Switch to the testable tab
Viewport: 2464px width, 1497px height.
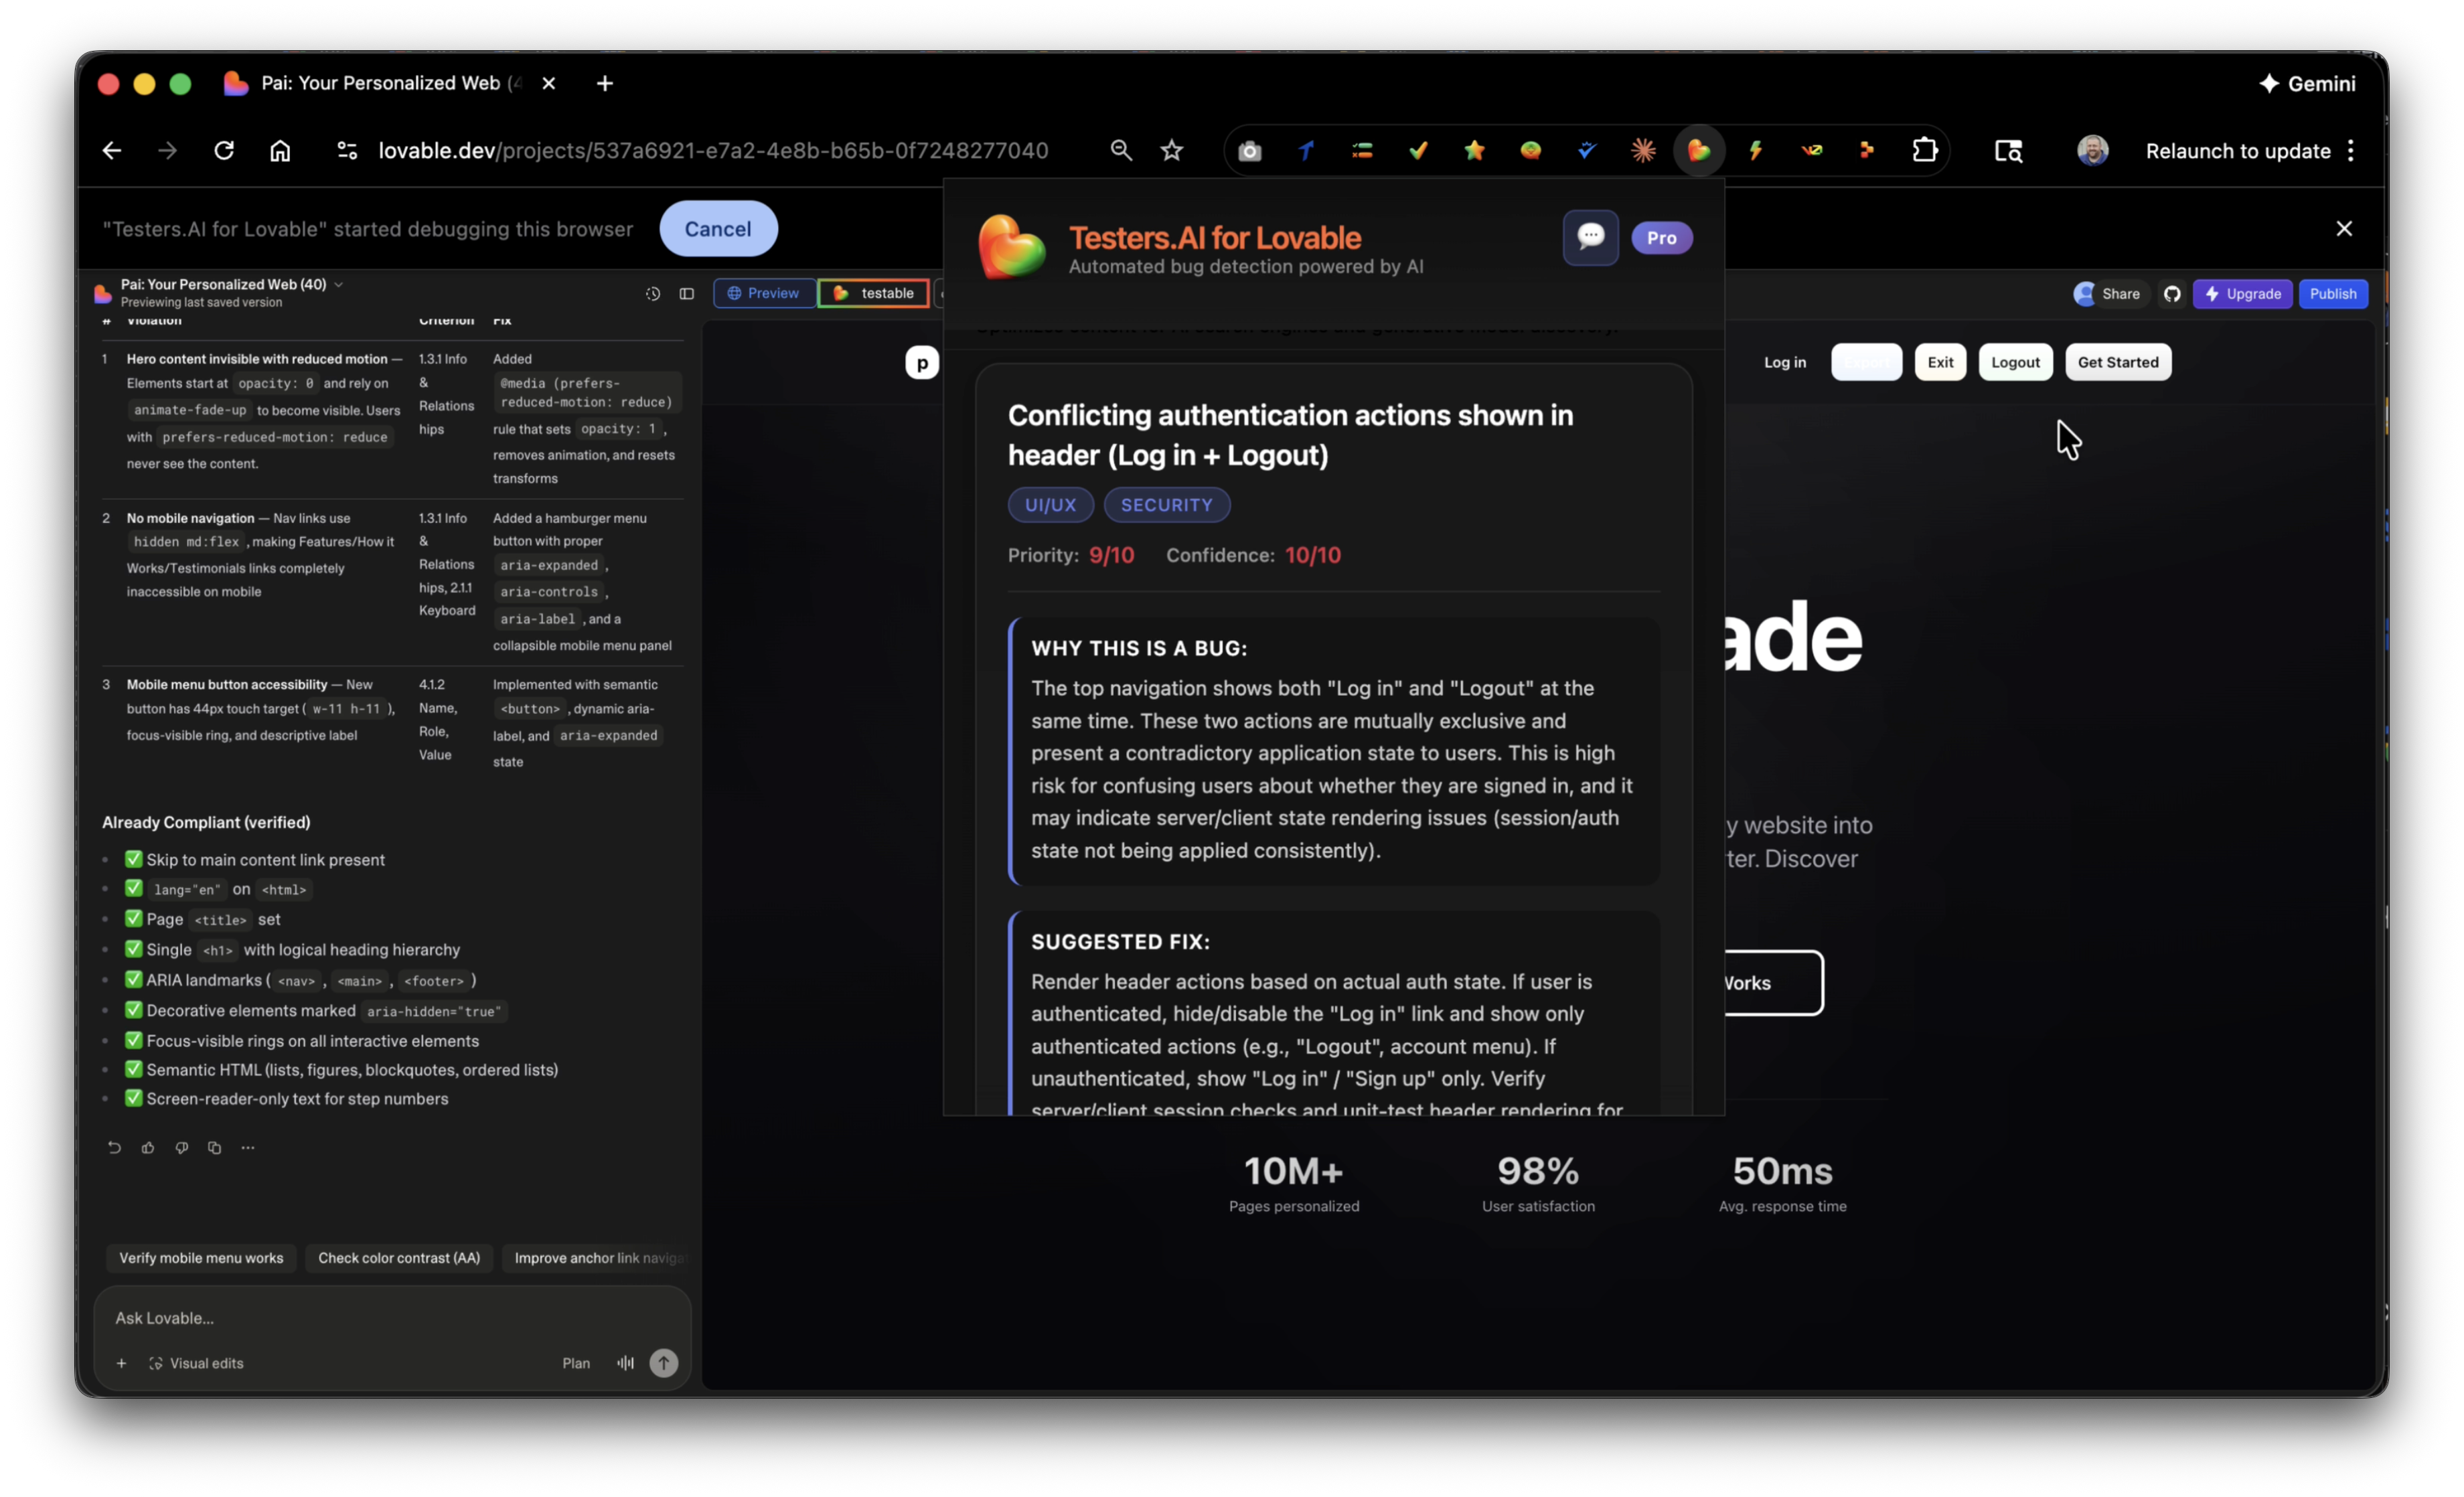point(874,294)
